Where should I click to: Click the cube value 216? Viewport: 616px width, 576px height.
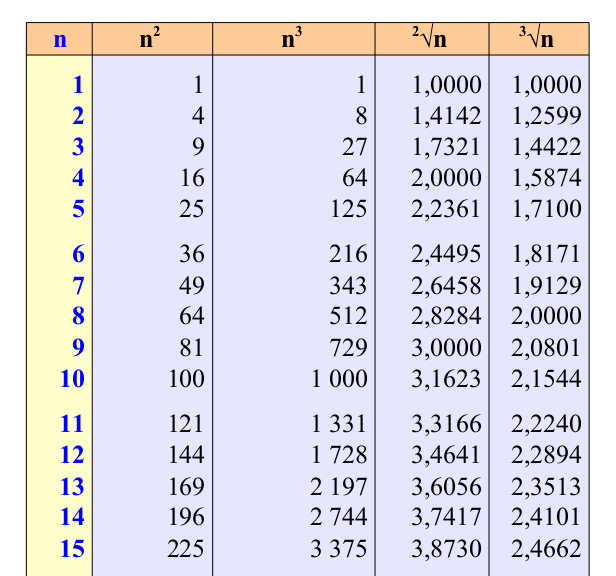point(348,254)
